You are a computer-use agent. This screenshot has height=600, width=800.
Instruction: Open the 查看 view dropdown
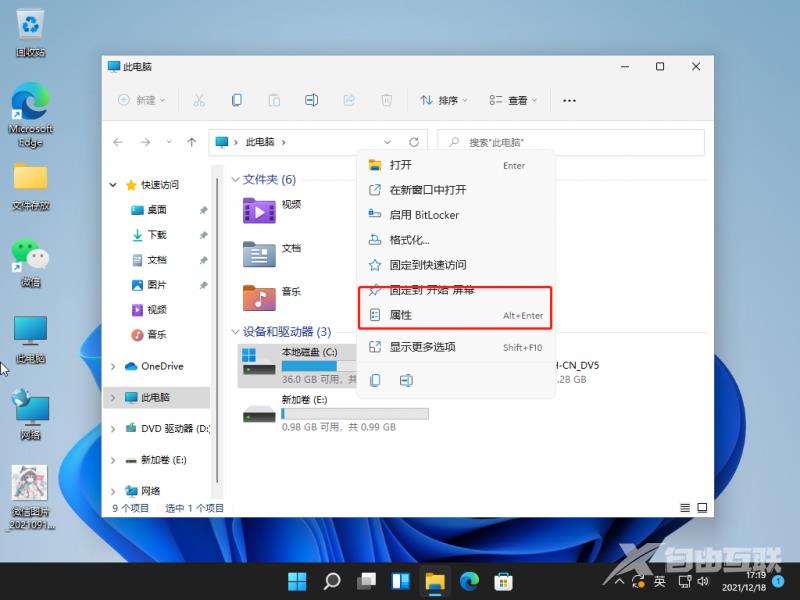(x=513, y=101)
